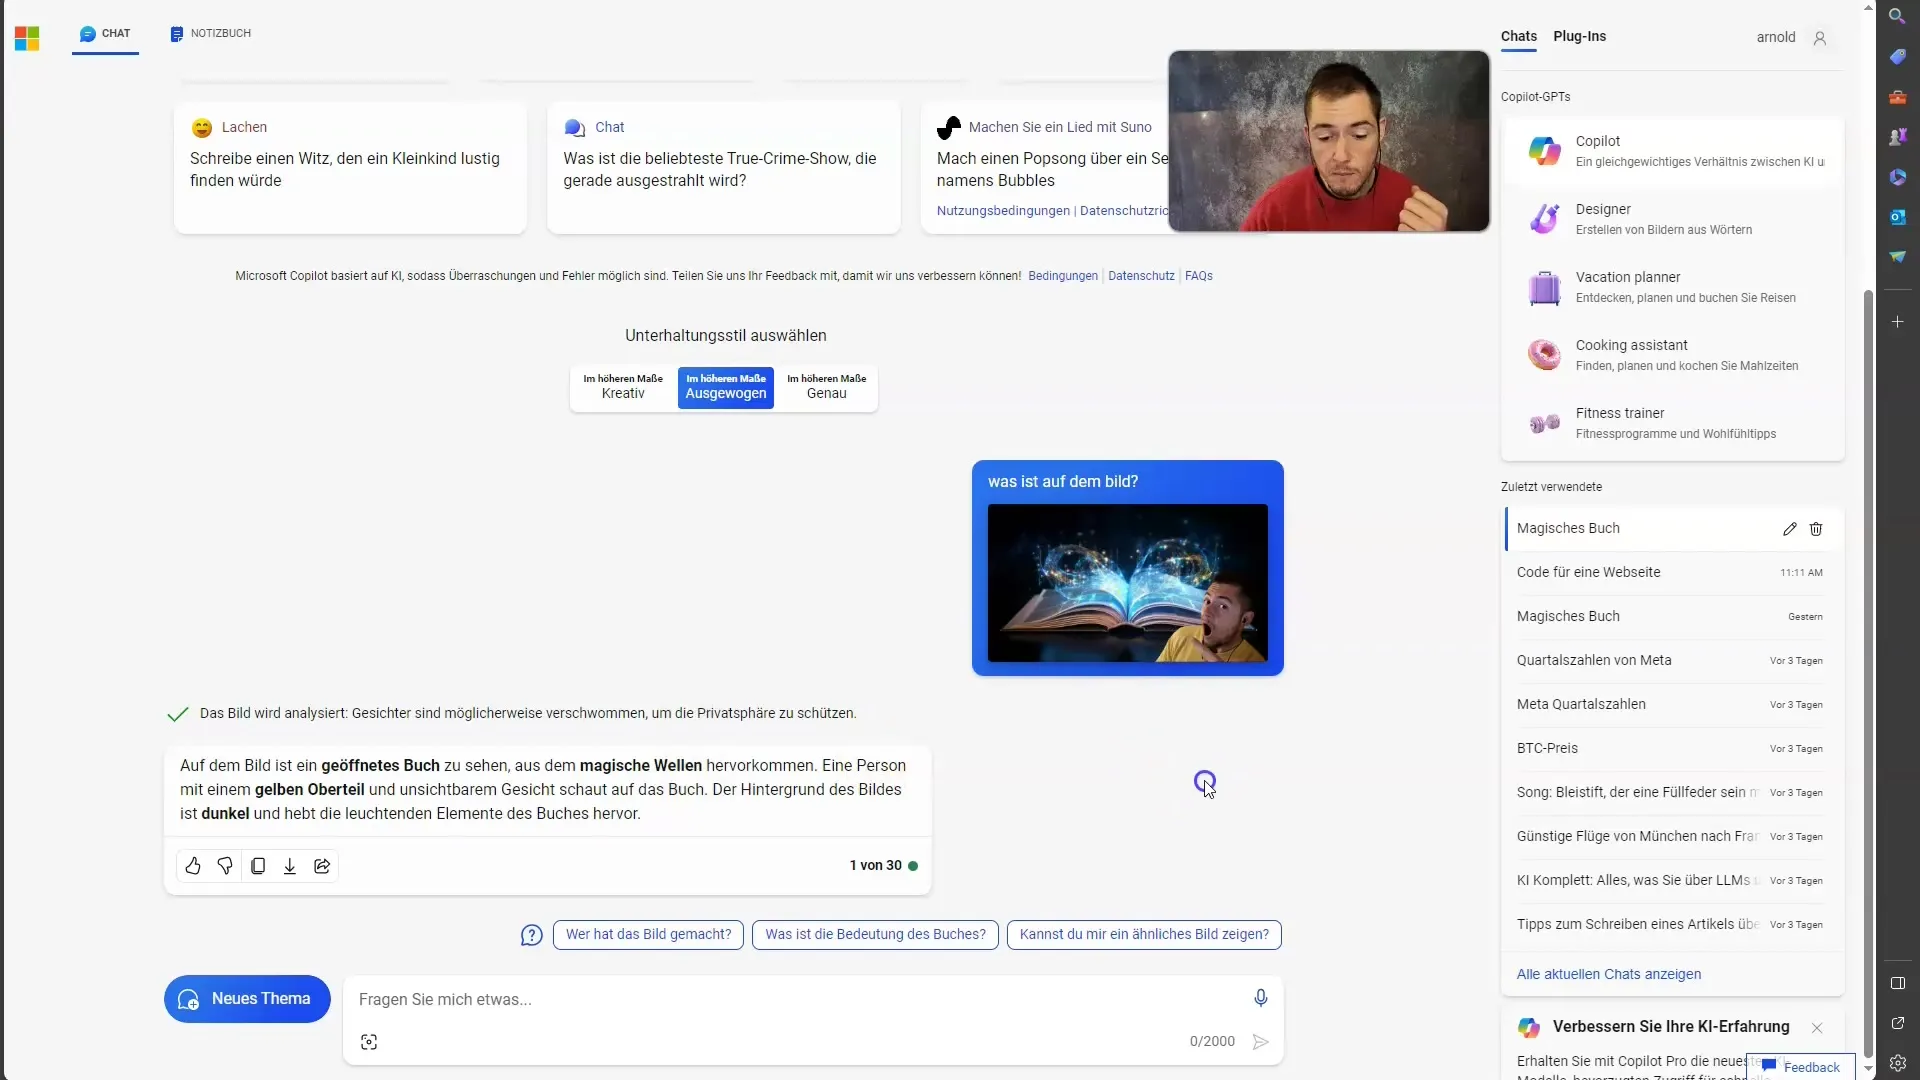Screen dimensions: 1920x1080
Task: Click the thumbs down icon on response
Action: (x=225, y=866)
